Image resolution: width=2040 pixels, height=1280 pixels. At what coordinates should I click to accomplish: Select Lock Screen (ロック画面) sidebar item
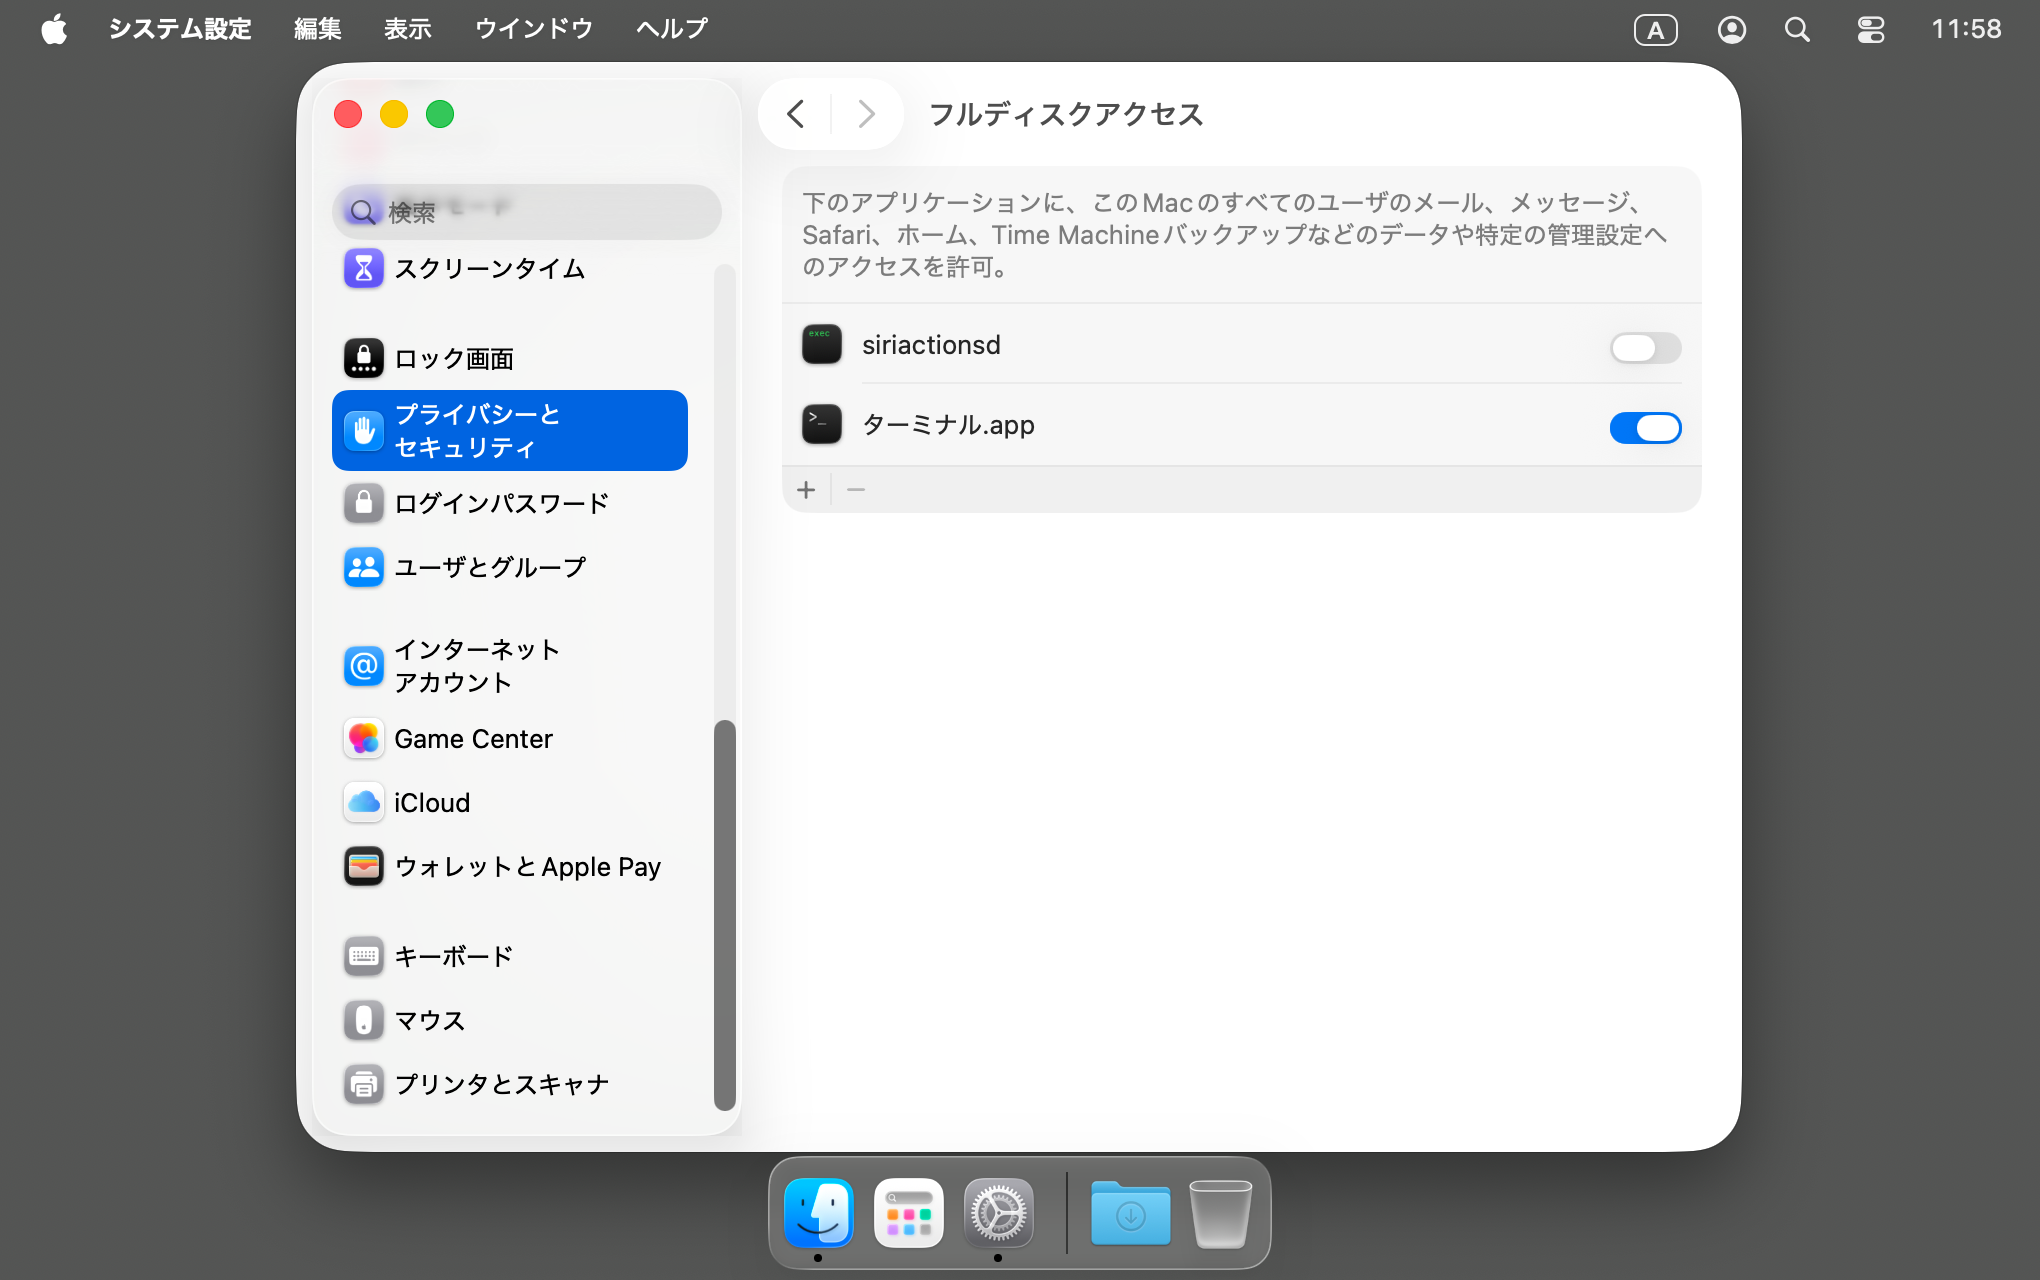[x=453, y=358]
